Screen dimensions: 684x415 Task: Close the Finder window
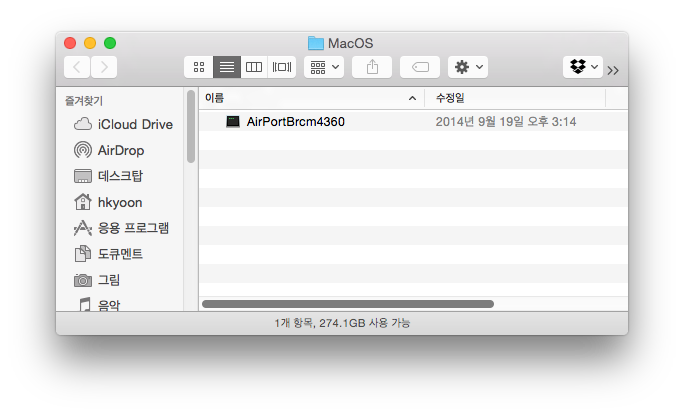click(x=70, y=43)
